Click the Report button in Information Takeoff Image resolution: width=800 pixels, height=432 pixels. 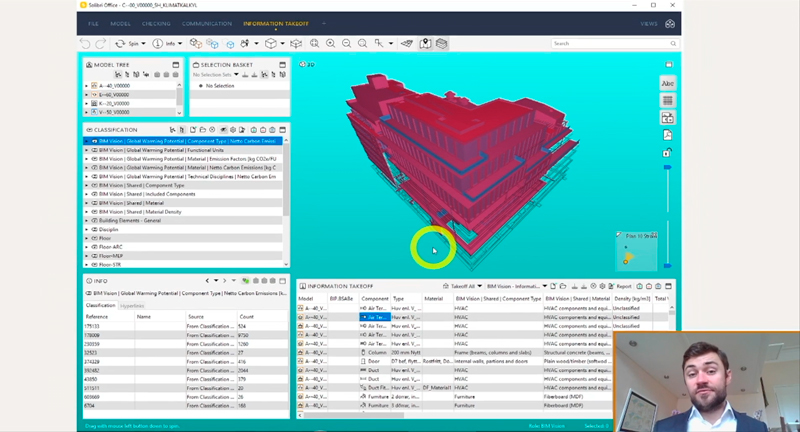point(622,286)
